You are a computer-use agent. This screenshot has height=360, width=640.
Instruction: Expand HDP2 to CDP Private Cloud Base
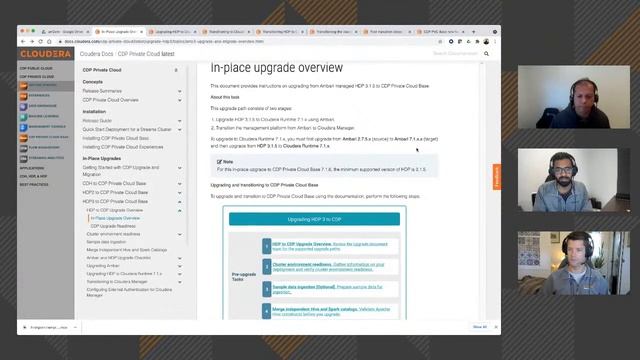click(180, 193)
